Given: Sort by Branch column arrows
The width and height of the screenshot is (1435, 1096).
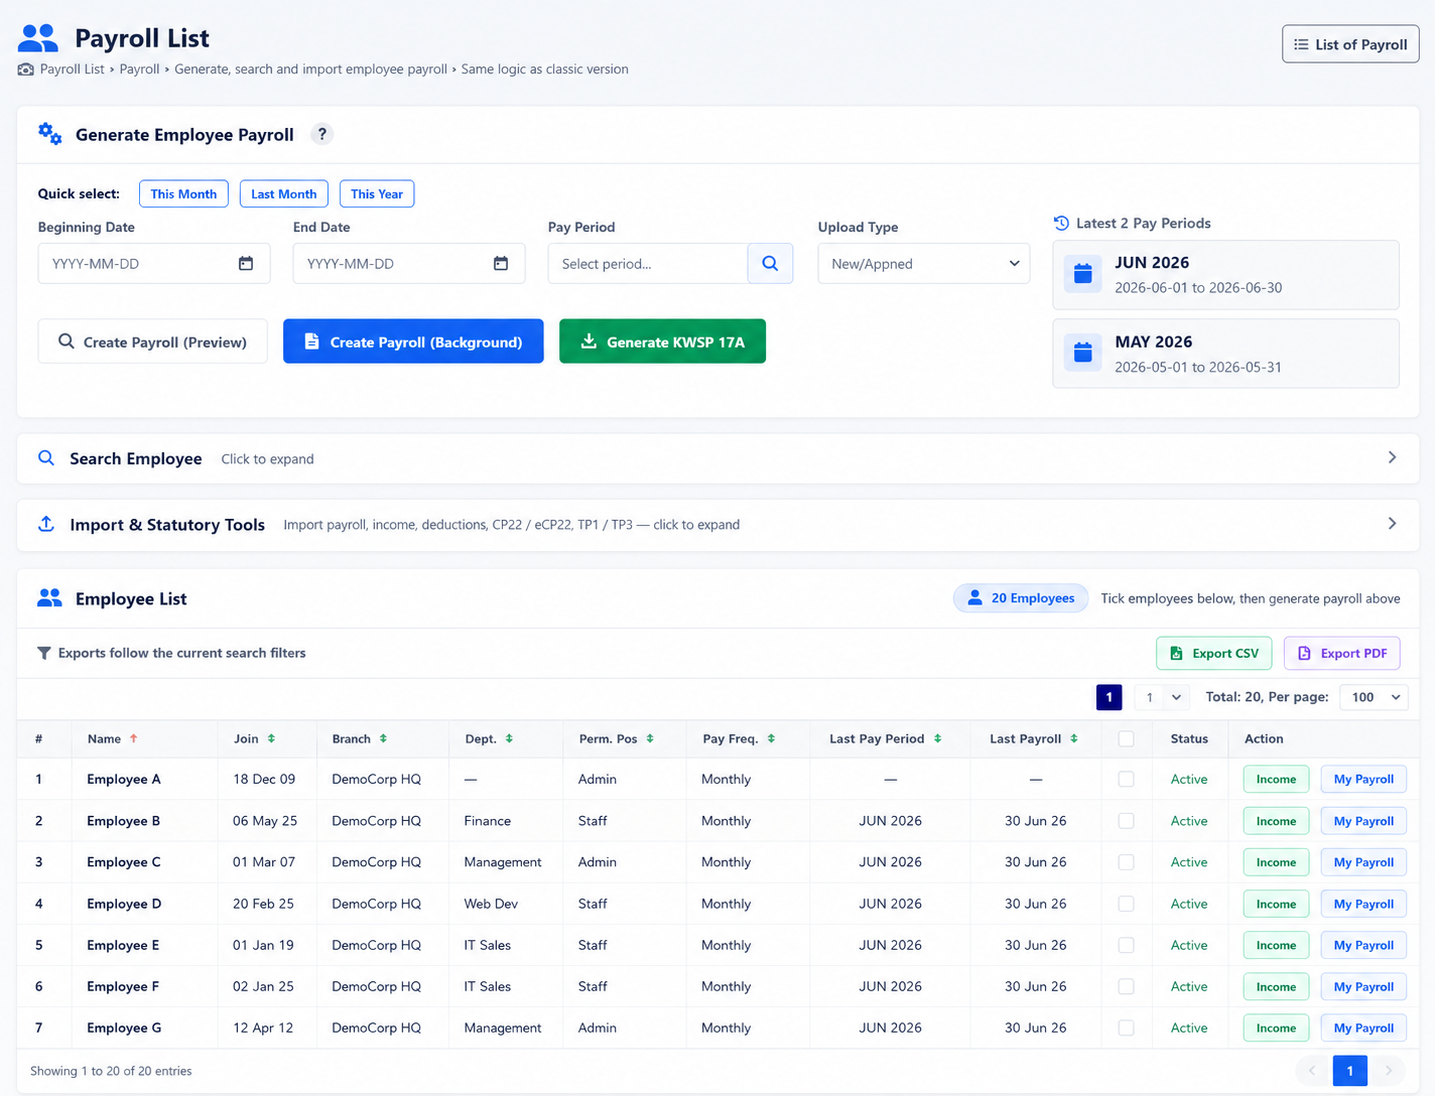Looking at the screenshot, I should pyautogui.click(x=383, y=739).
